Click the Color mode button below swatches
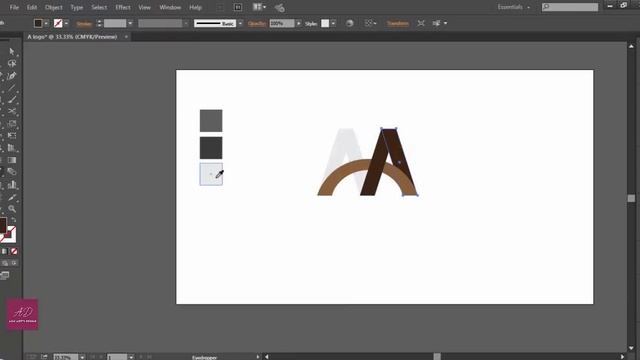640x360 pixels. [x=4, y=251]
